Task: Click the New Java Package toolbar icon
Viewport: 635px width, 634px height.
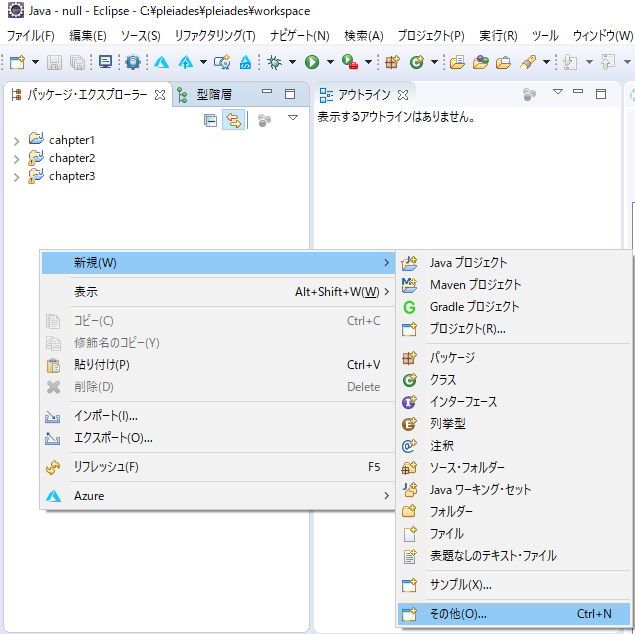Action: tap(392, 62)
